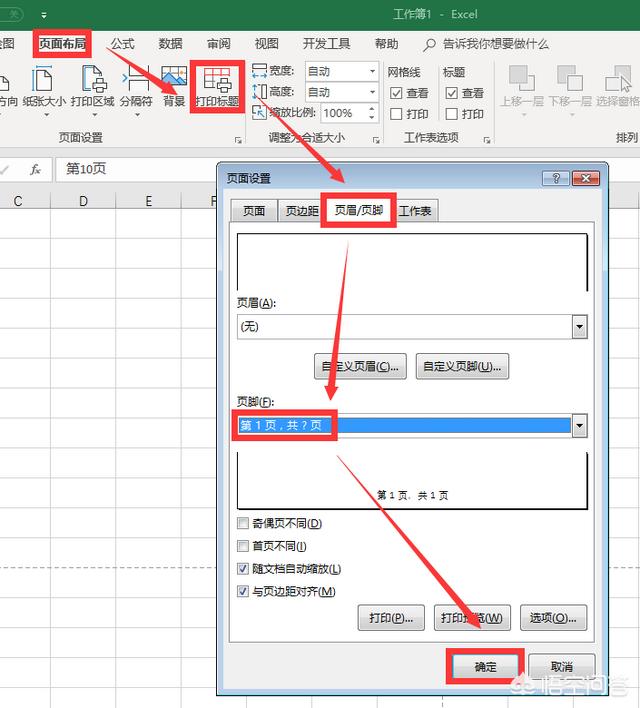
Task: Toggle Headings Print (标题 打印) checkbox
Action: (x=452, y=114)
